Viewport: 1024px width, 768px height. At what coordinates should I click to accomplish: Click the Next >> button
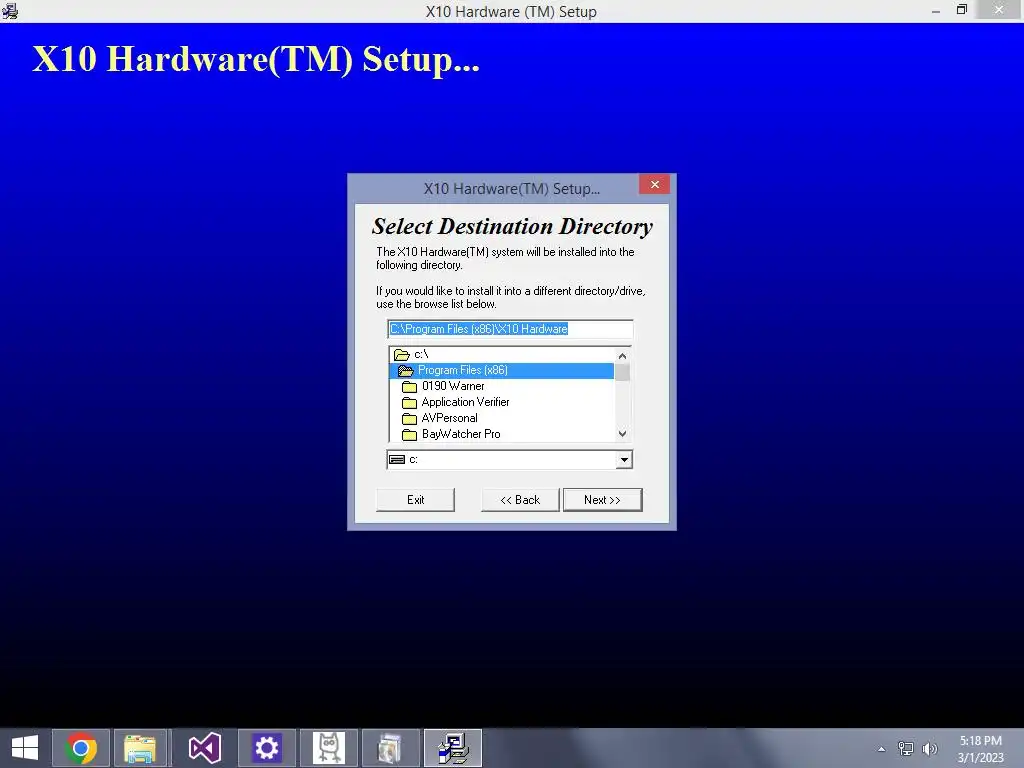[x=602, y=500]
